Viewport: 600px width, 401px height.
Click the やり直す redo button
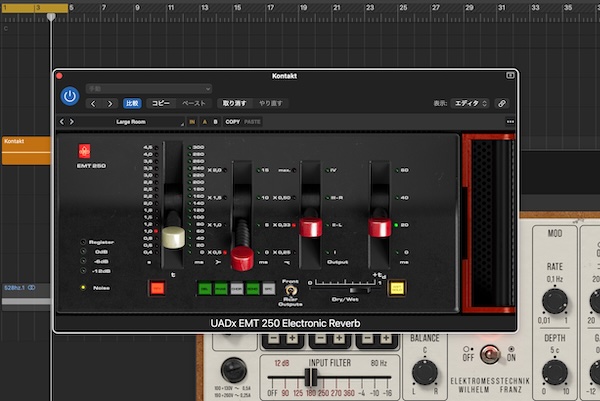click(271, 103)
